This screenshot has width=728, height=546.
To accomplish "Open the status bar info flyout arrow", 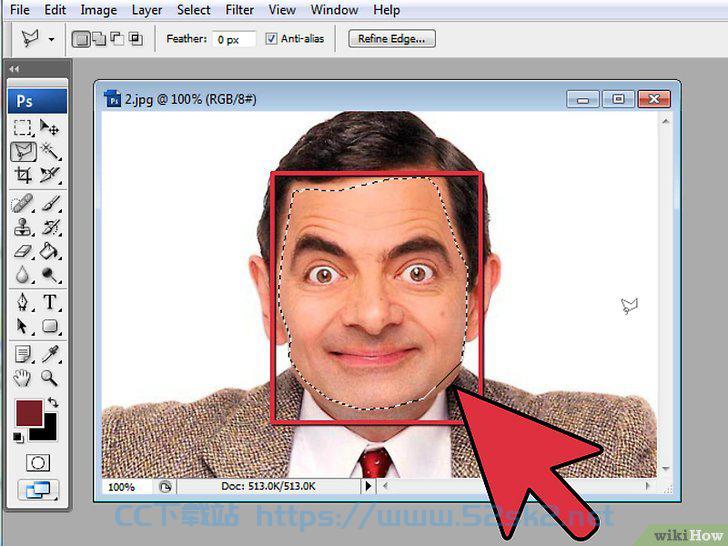I will 368,486.
